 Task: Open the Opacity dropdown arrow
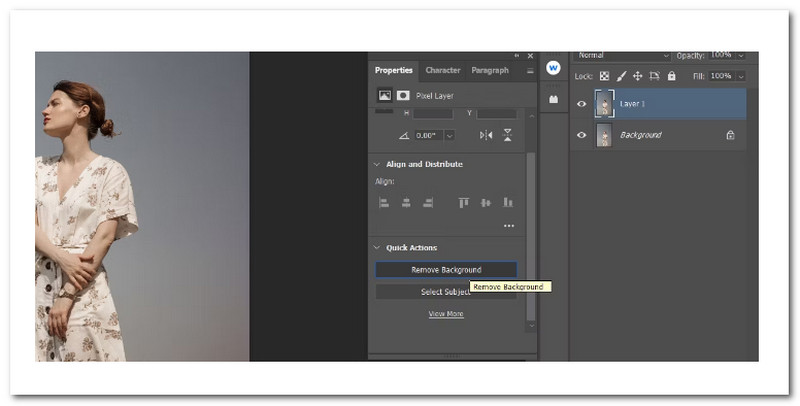click(741, 56)
